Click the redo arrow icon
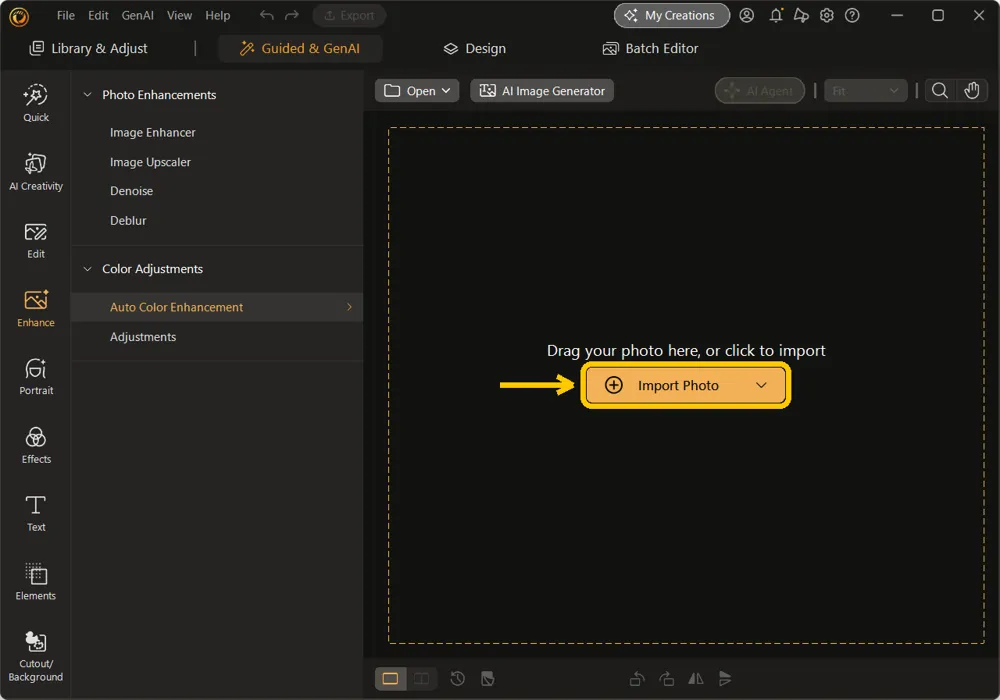Image resolution: width=1000 pixels, height=700 pixels. click(x=291, y=15)
